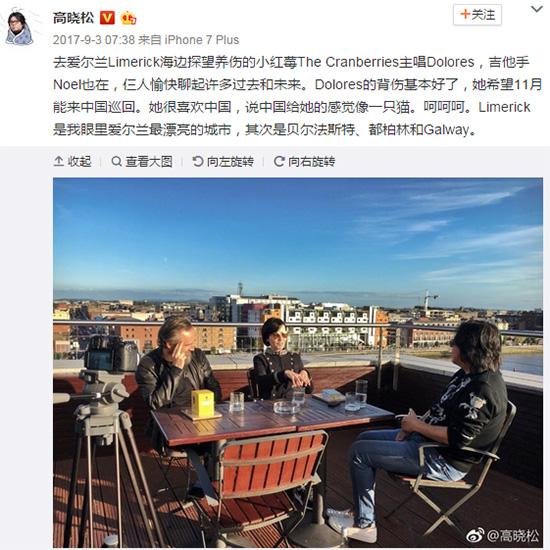Click the @高晓松 watermark text
Image resolution: width=550 pixels, height=550 pixels.
tap(513, 536)
